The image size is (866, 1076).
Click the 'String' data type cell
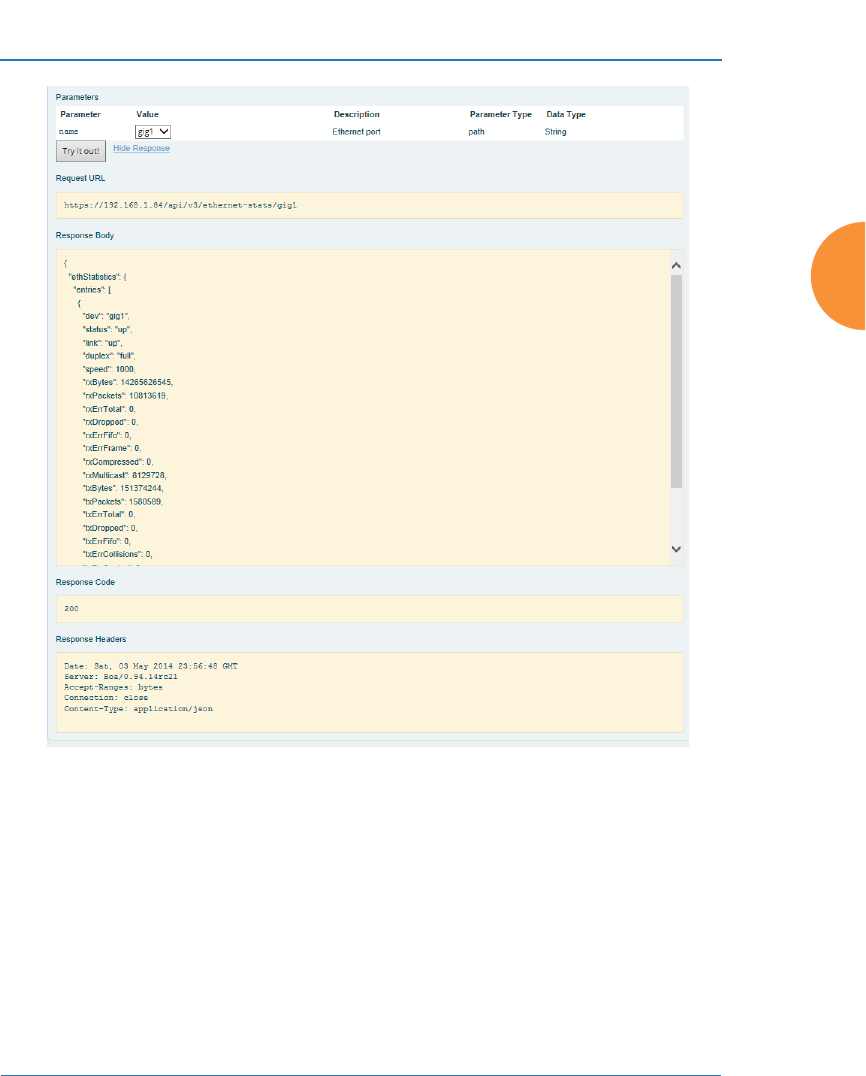pos(555,132)
